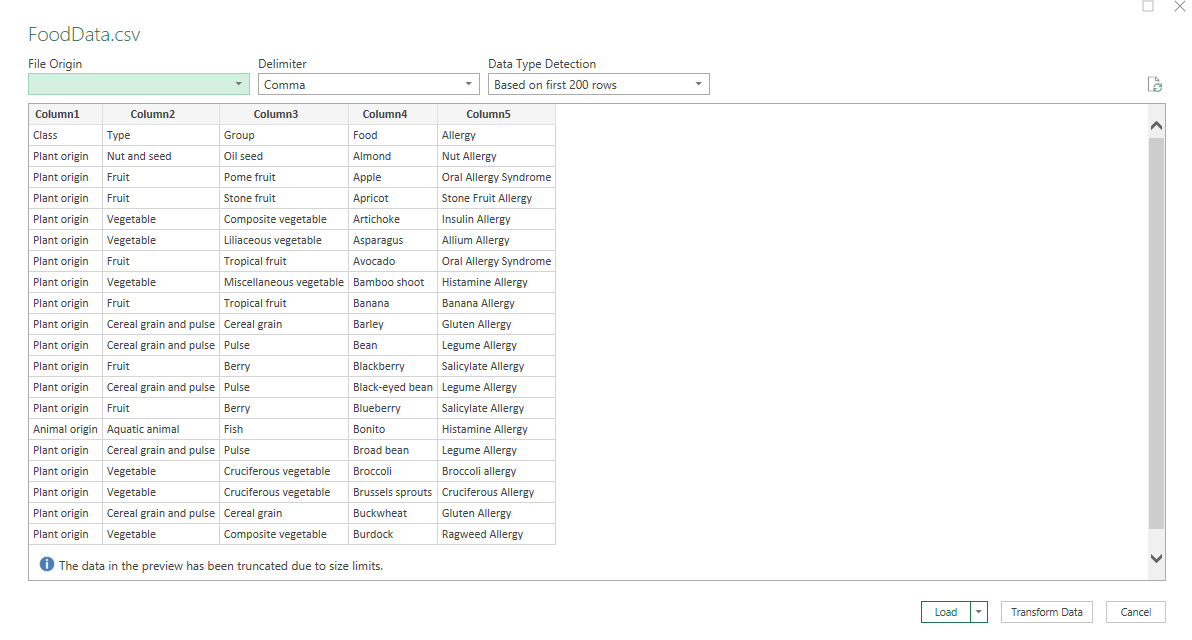Click the info icon beside truncation message
This screenshot has width=1192, height=640.
click(47, 565)
